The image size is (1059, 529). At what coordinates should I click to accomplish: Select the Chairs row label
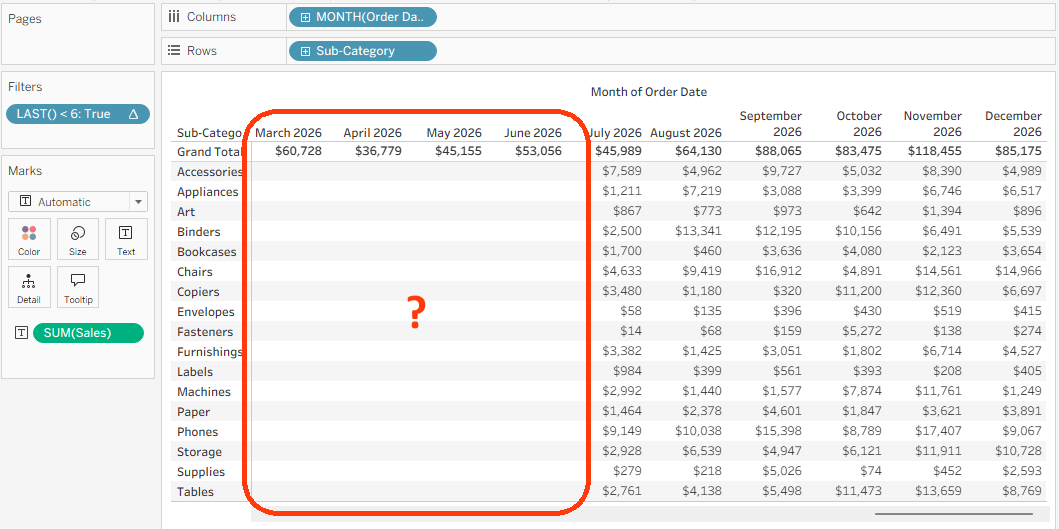[x=195, y=272]
